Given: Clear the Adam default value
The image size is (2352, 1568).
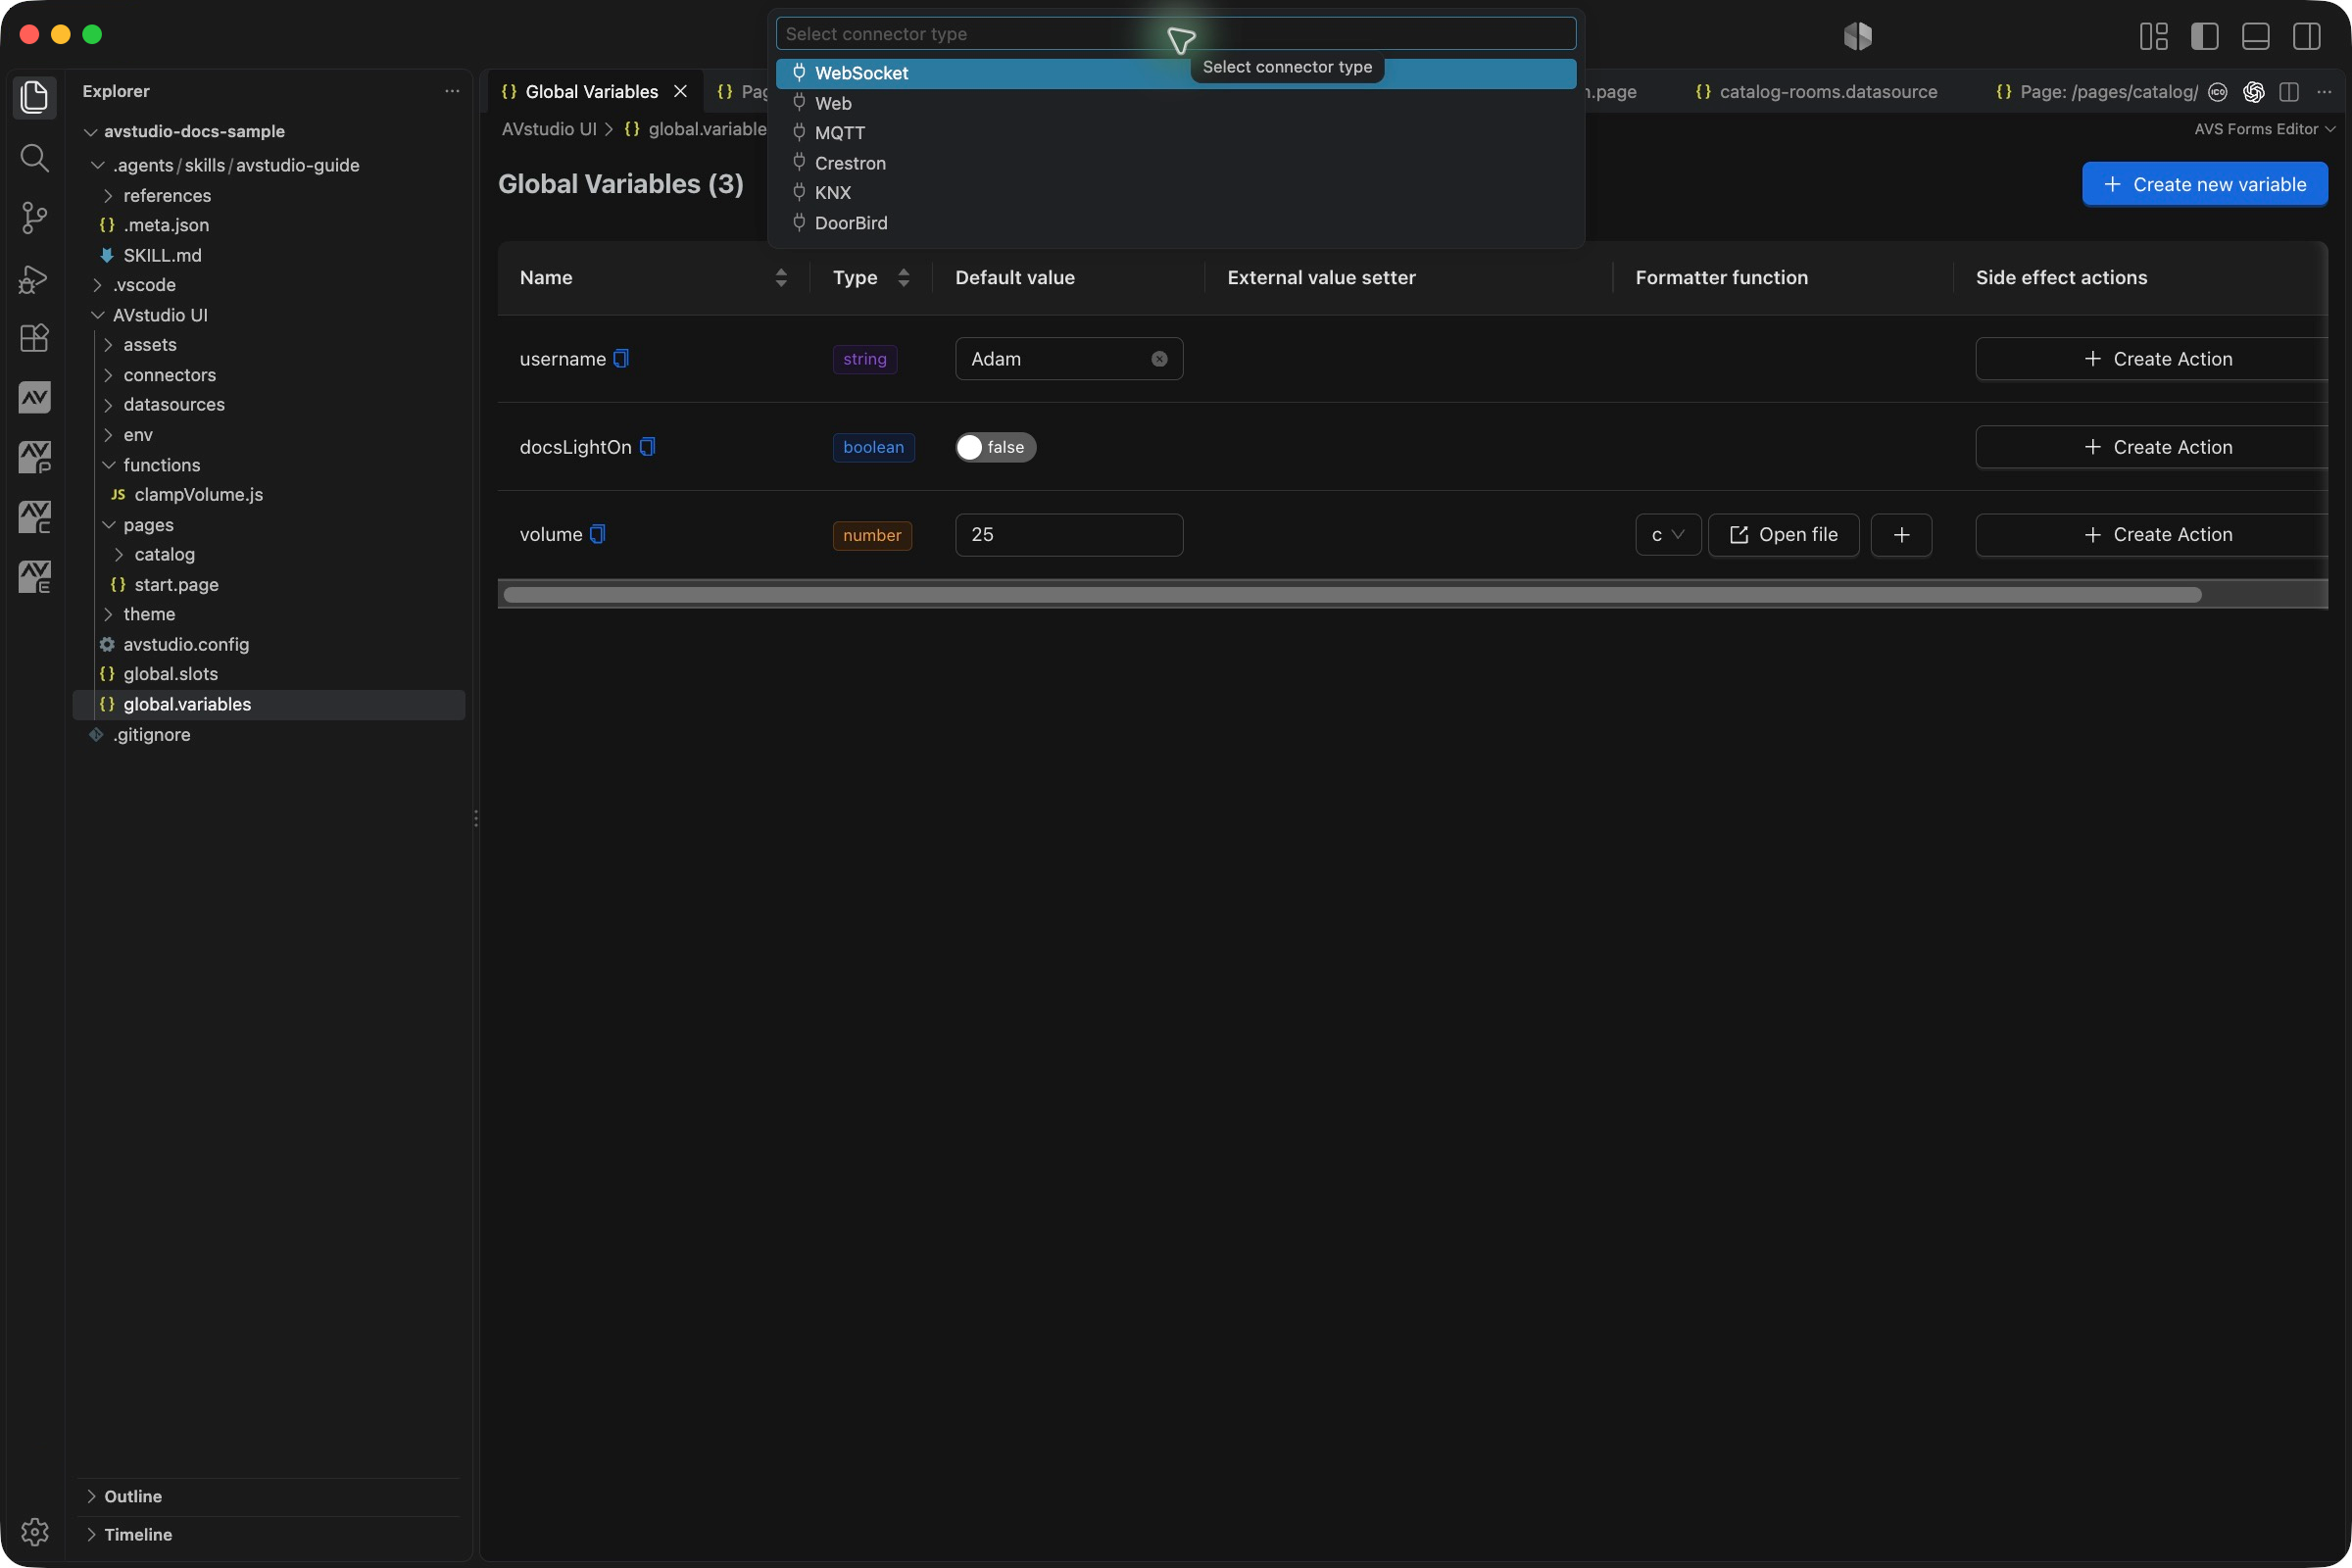Looking at the screenshot, I should (1159, 359).
